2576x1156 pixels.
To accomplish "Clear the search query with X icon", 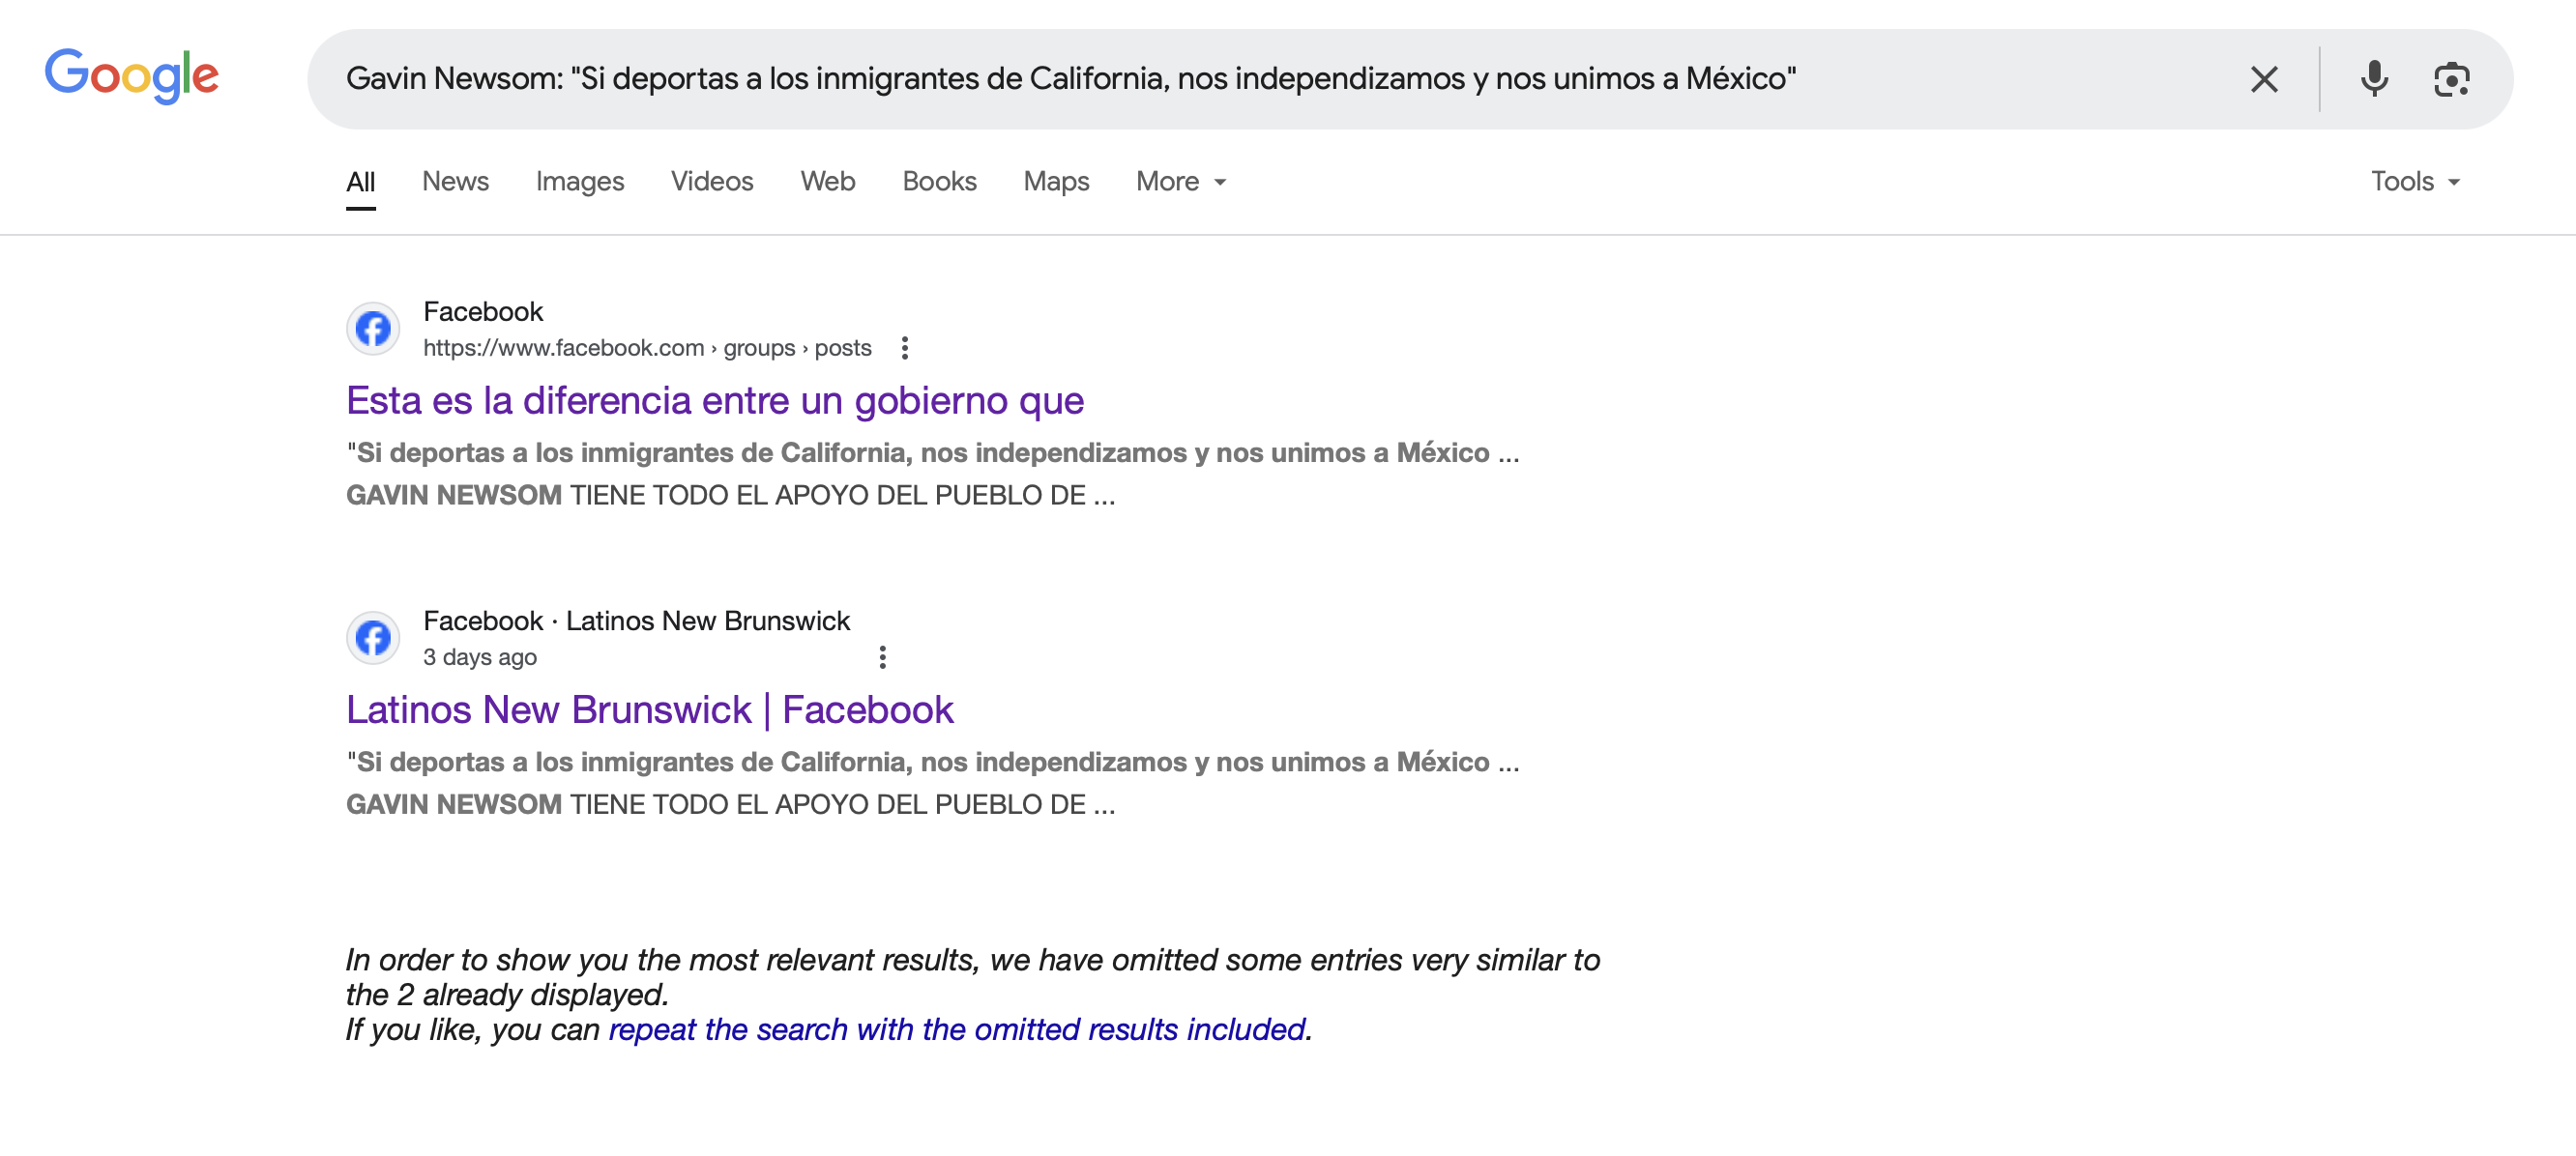I will point(2263,79).
